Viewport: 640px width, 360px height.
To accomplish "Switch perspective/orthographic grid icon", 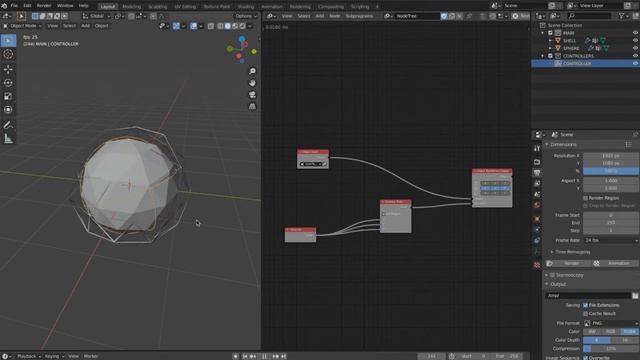I will click(x=252, y=107).
